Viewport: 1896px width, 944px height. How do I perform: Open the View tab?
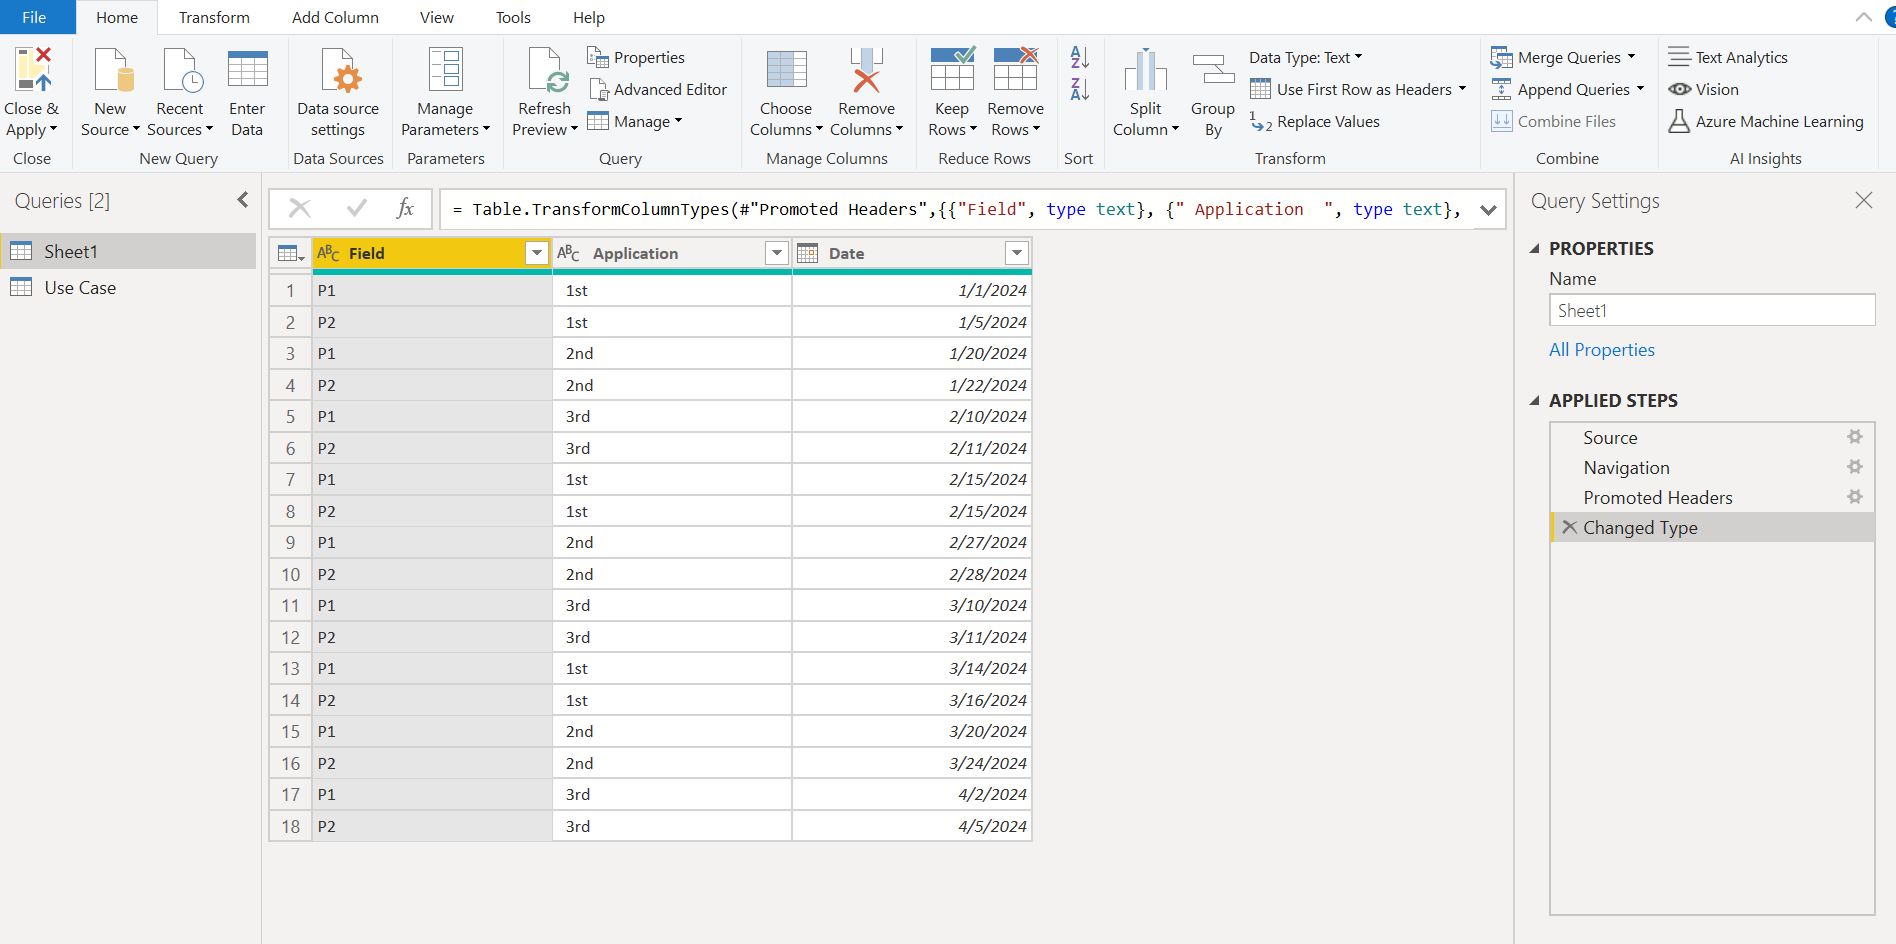[x=436, y=17]
